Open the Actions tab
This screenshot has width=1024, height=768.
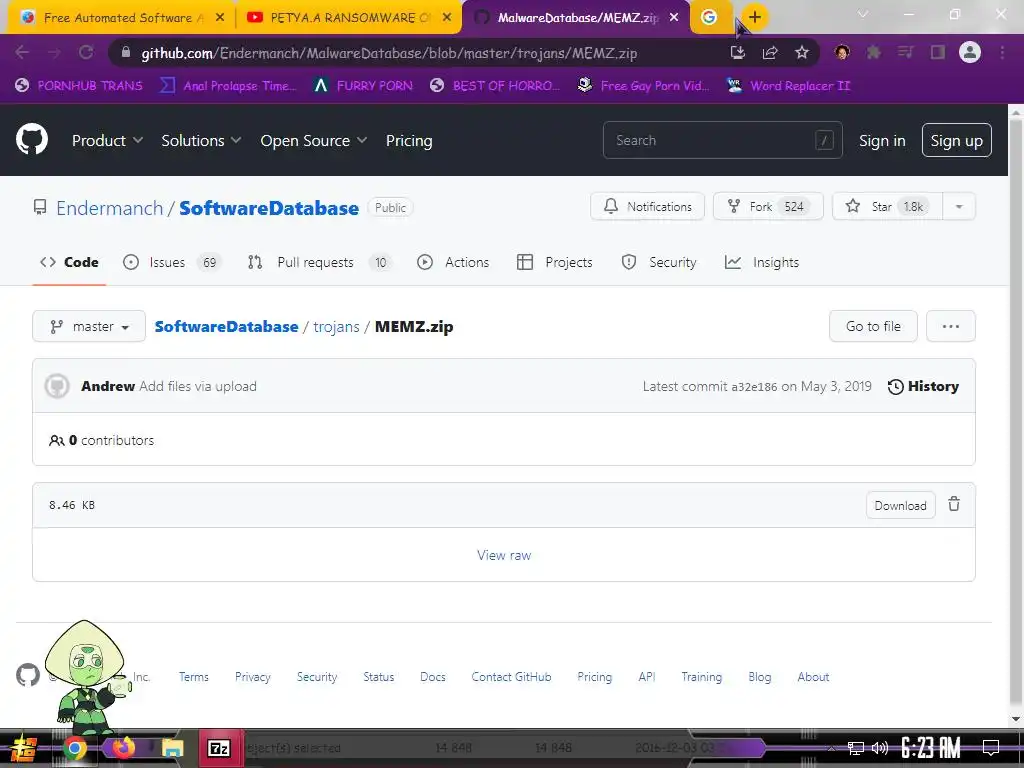coord(453,262)
